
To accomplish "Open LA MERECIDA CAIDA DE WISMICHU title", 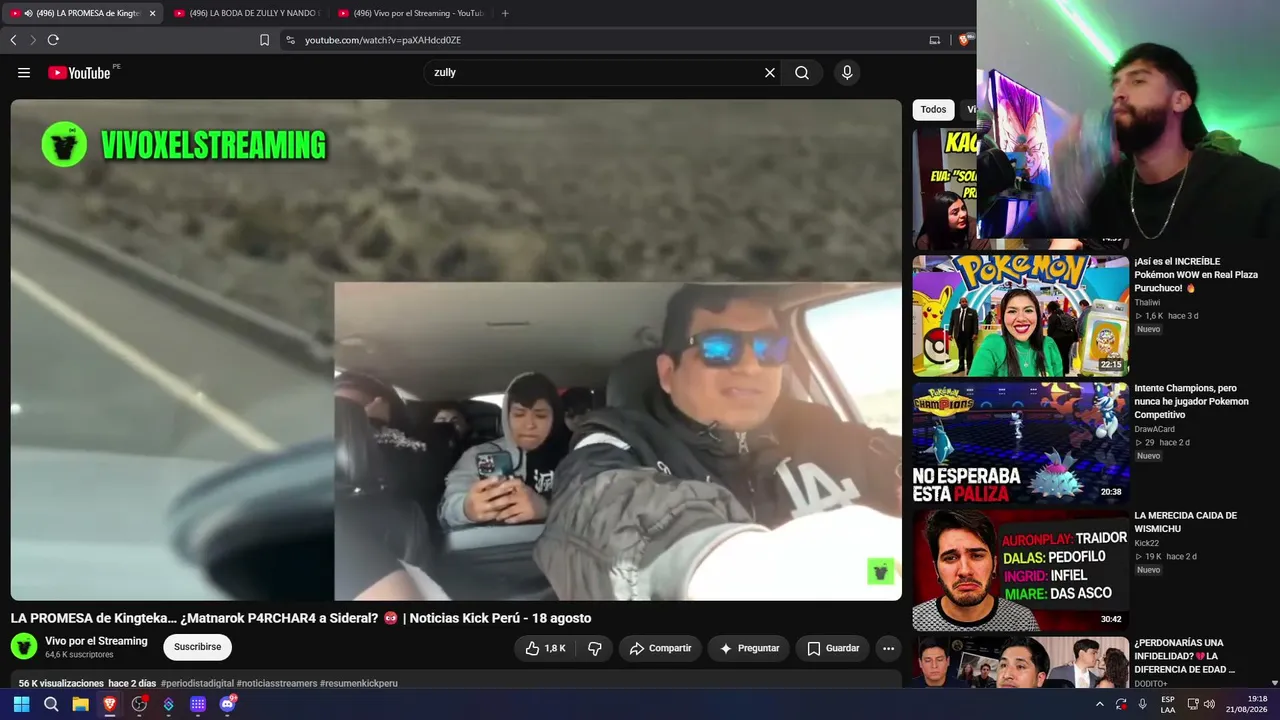I will [1185, 522].
